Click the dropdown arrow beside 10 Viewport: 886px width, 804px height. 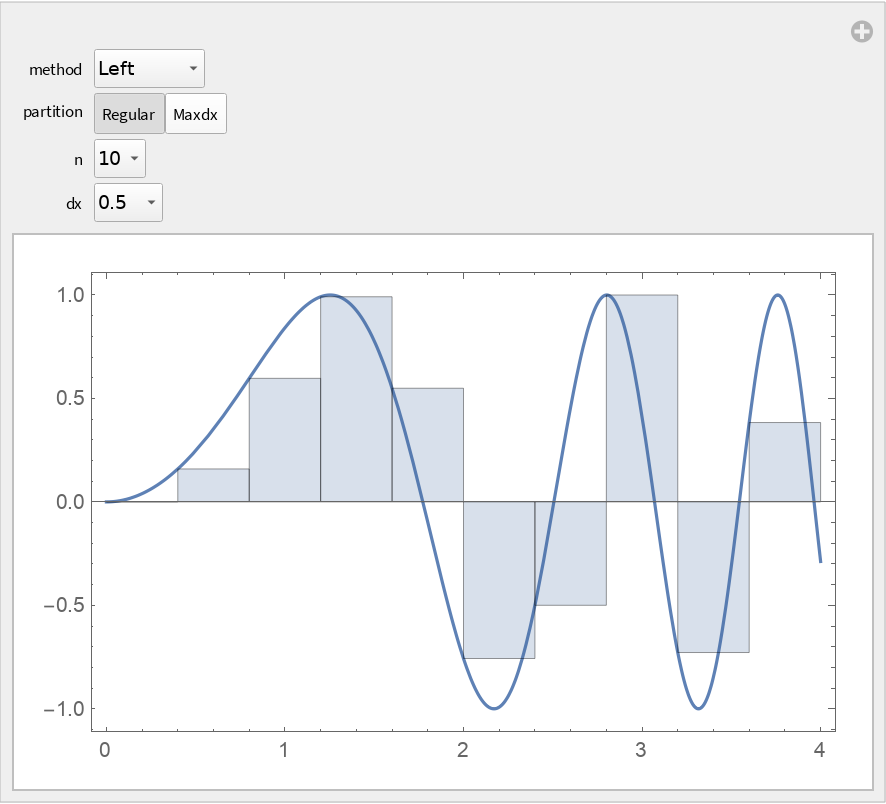pos(134,158)
